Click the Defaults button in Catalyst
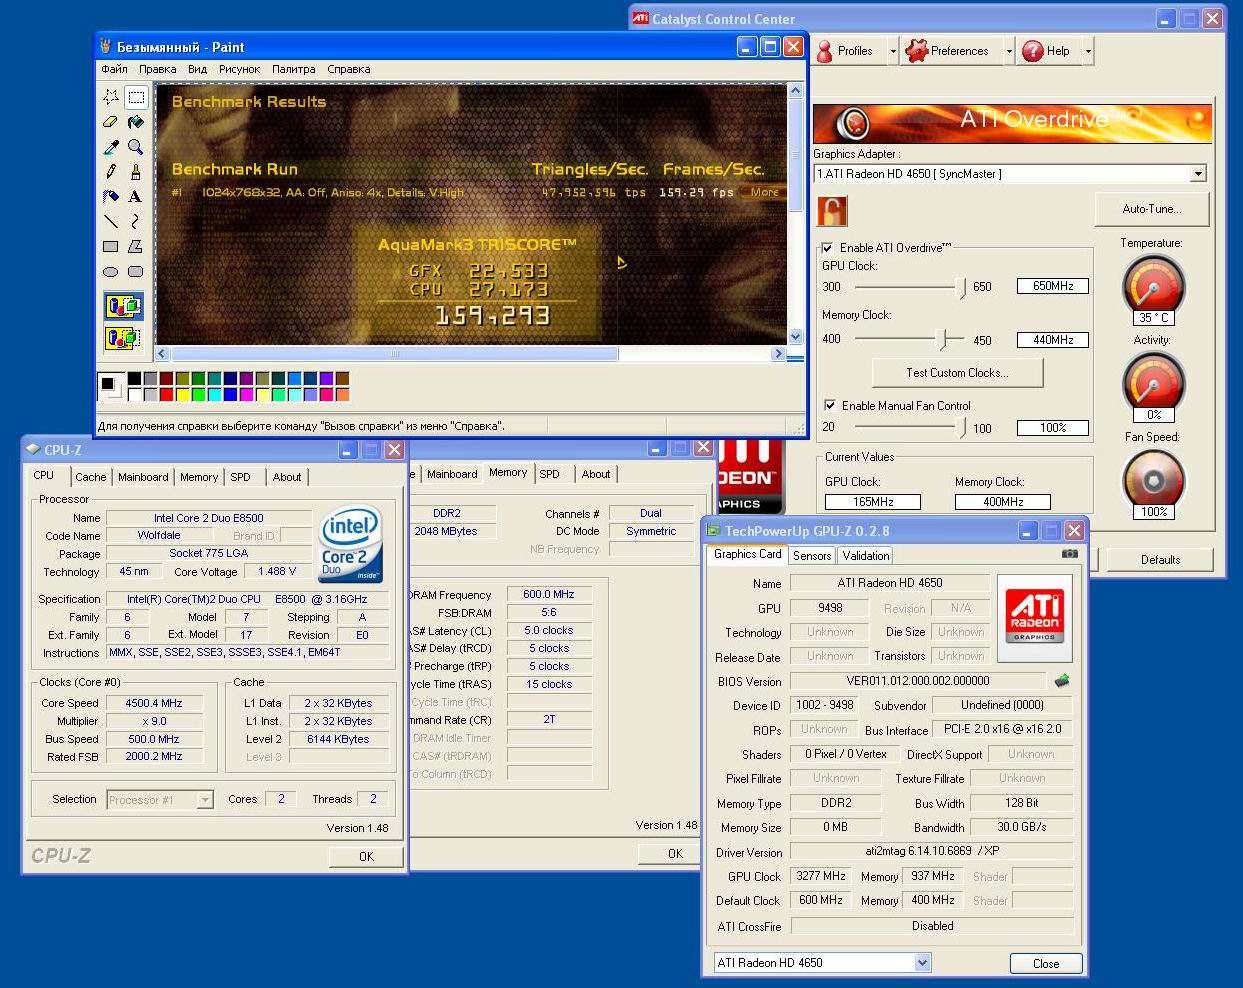The width and height of the screenshot is (1243, 988). (1160, 560)
